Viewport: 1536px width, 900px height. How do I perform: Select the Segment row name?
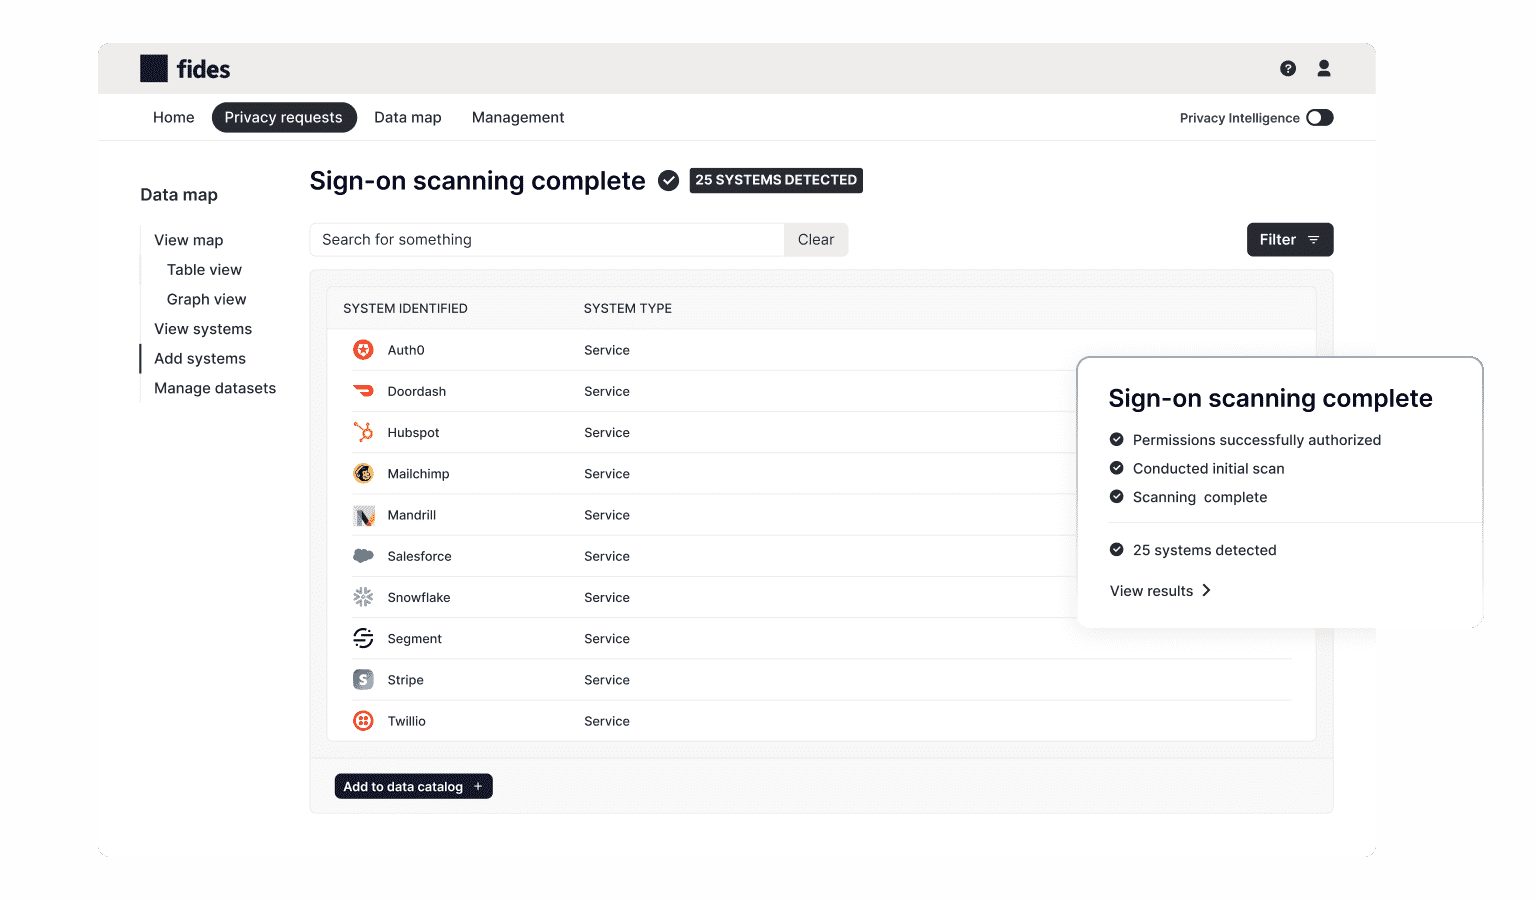pyautogui.click(x=414, y=639)
